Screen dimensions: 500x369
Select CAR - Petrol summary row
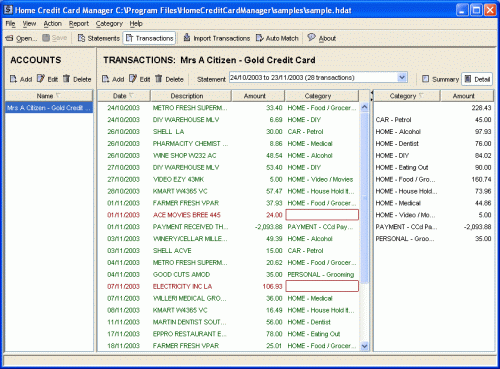click(433, 120)
